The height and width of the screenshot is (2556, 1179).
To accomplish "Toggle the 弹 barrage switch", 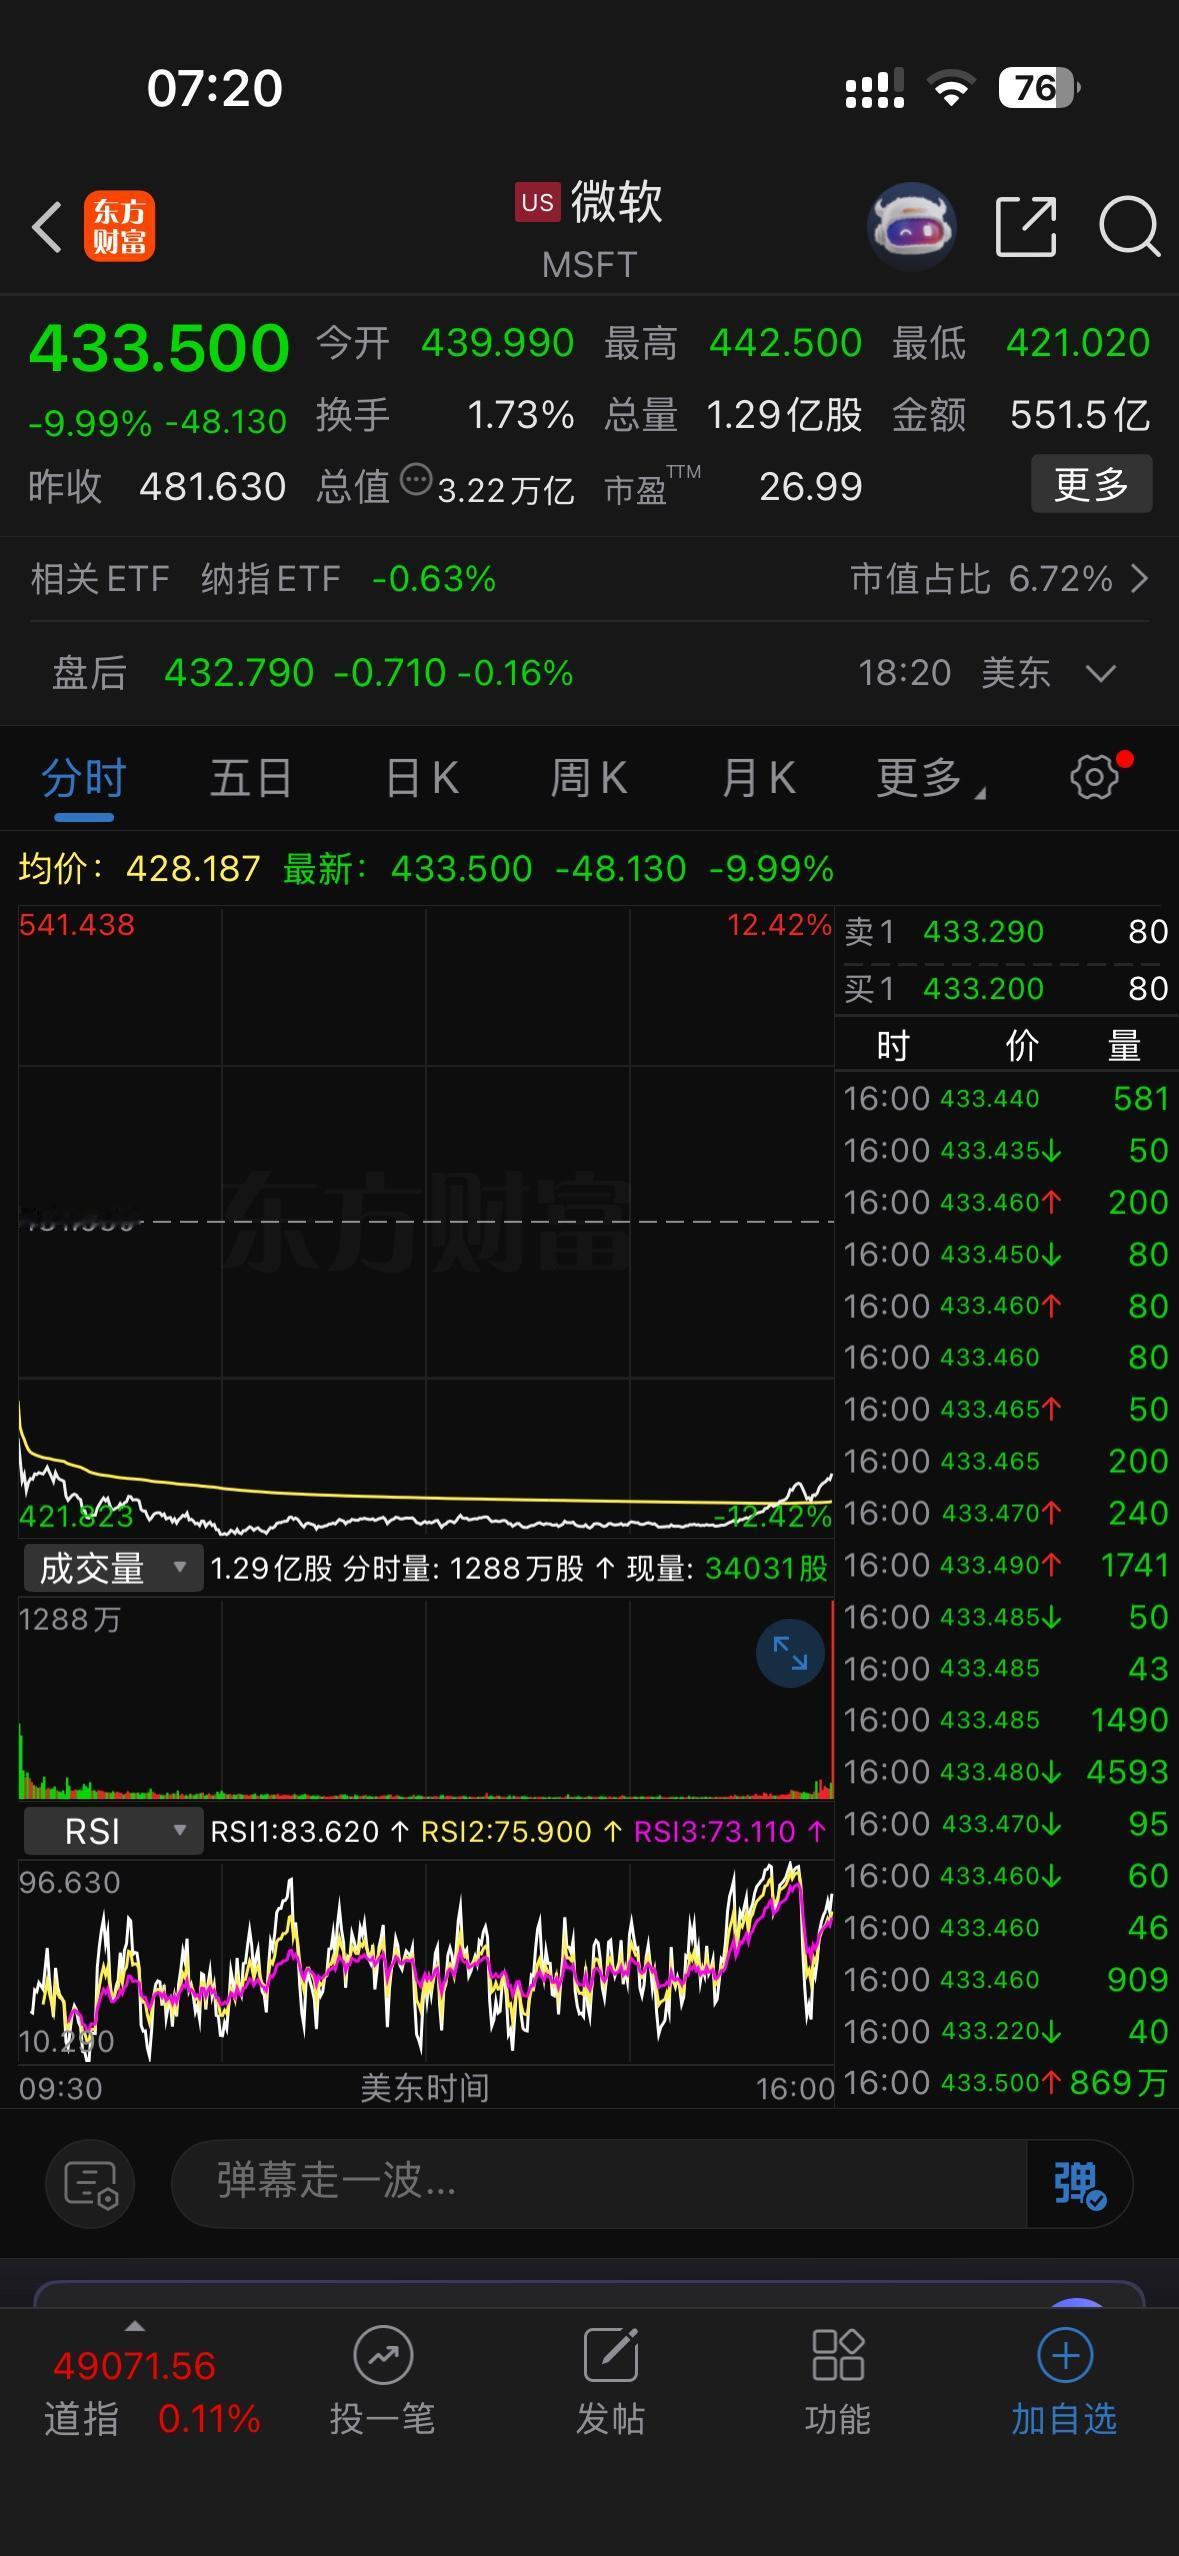I will (1079, 2183).
